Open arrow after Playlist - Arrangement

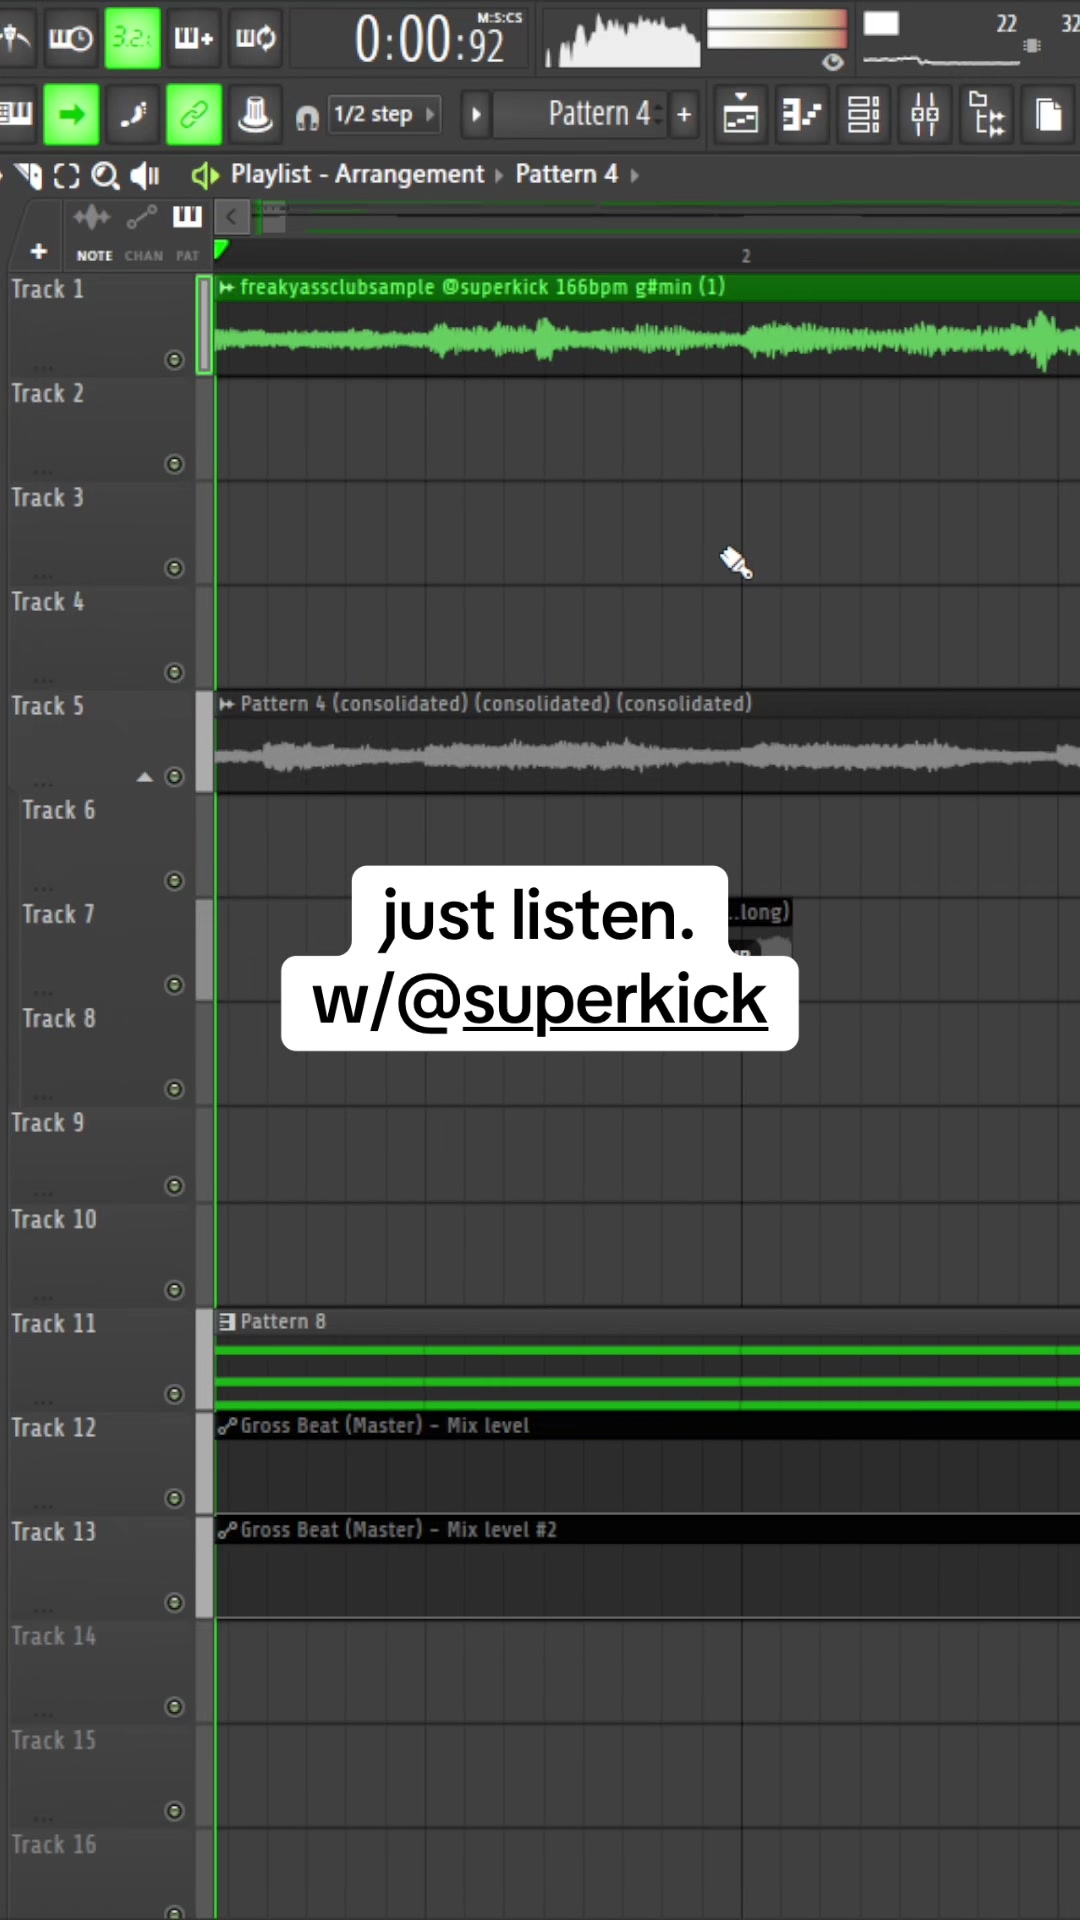pos(499,175)
